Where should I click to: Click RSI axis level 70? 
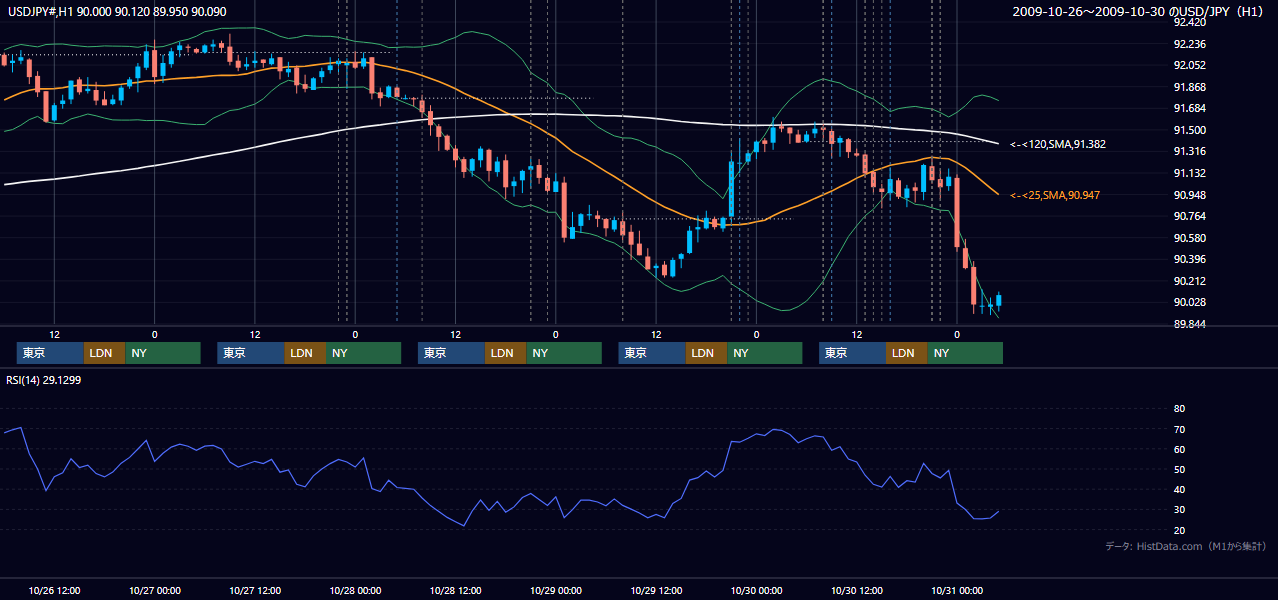point(1179,429)
